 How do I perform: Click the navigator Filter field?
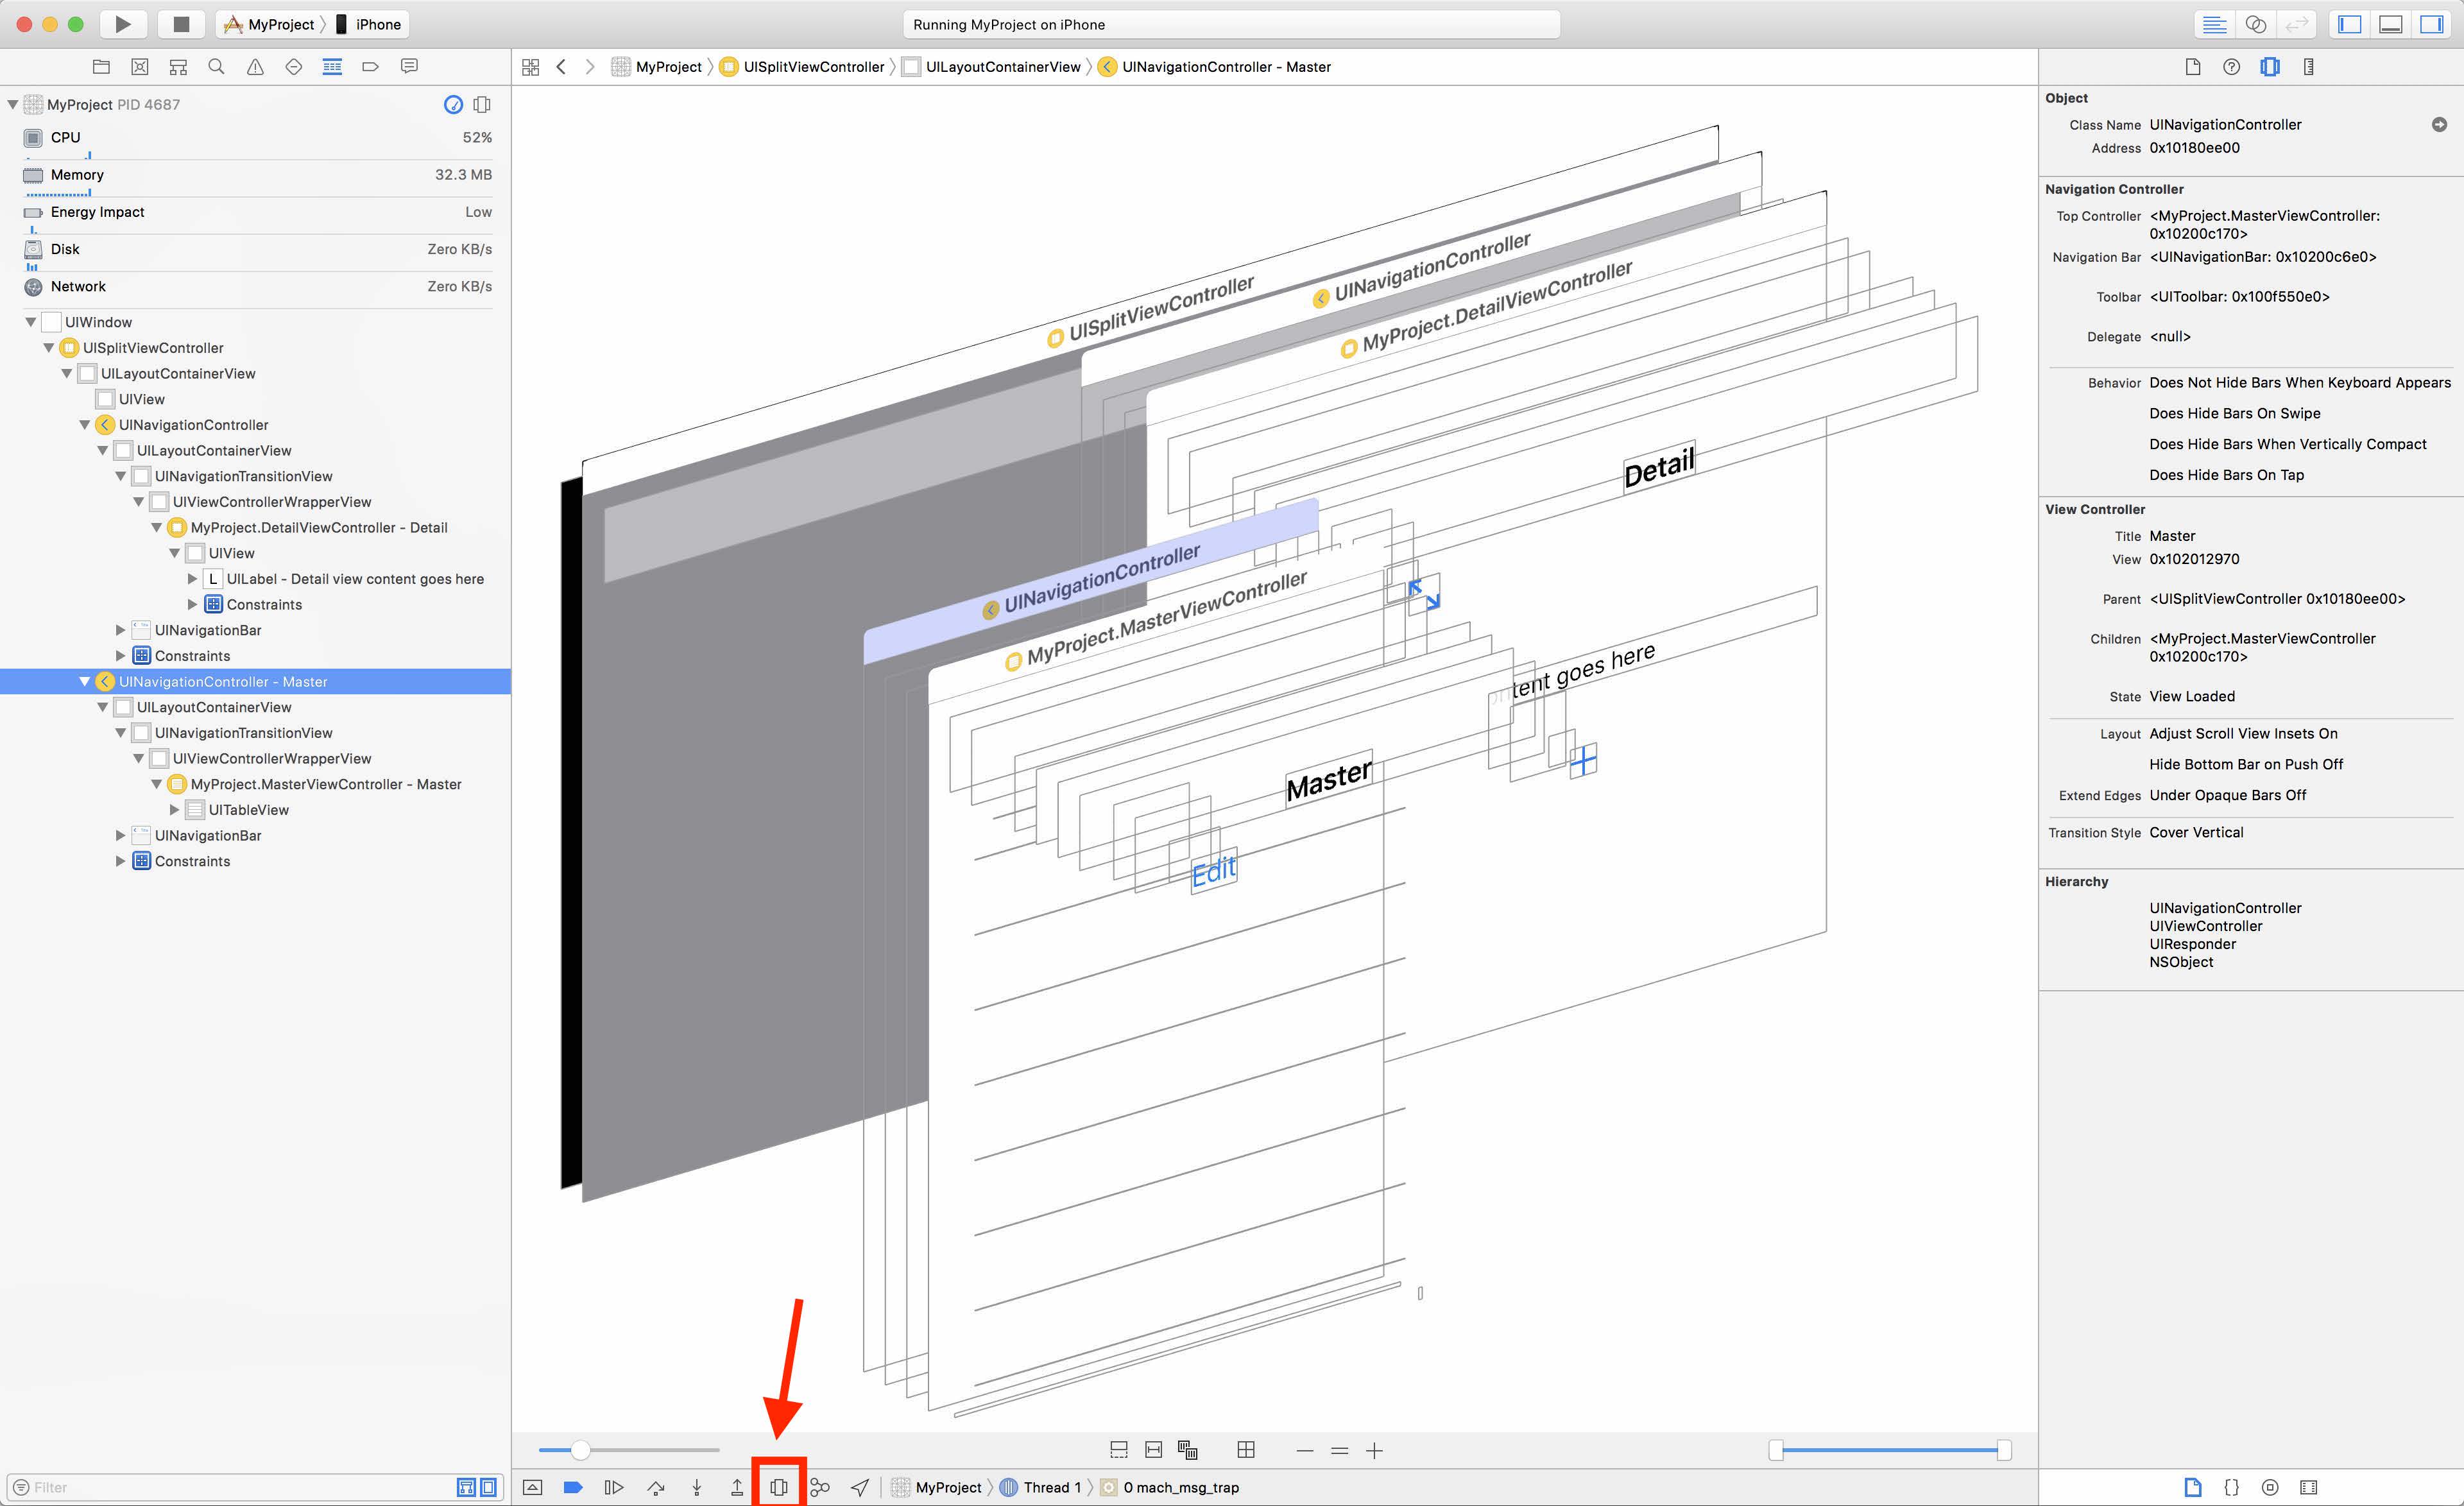pyautogui.click(x=240, y=1487)
